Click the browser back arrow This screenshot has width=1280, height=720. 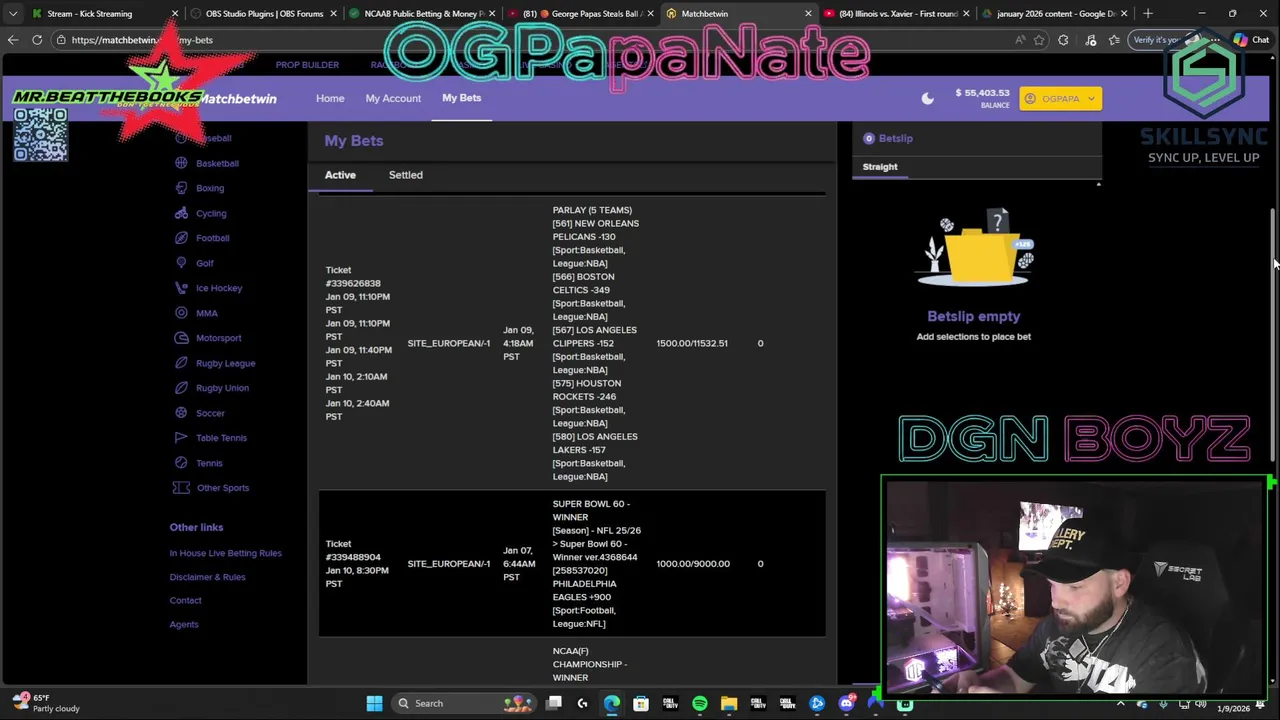[13, 40]
